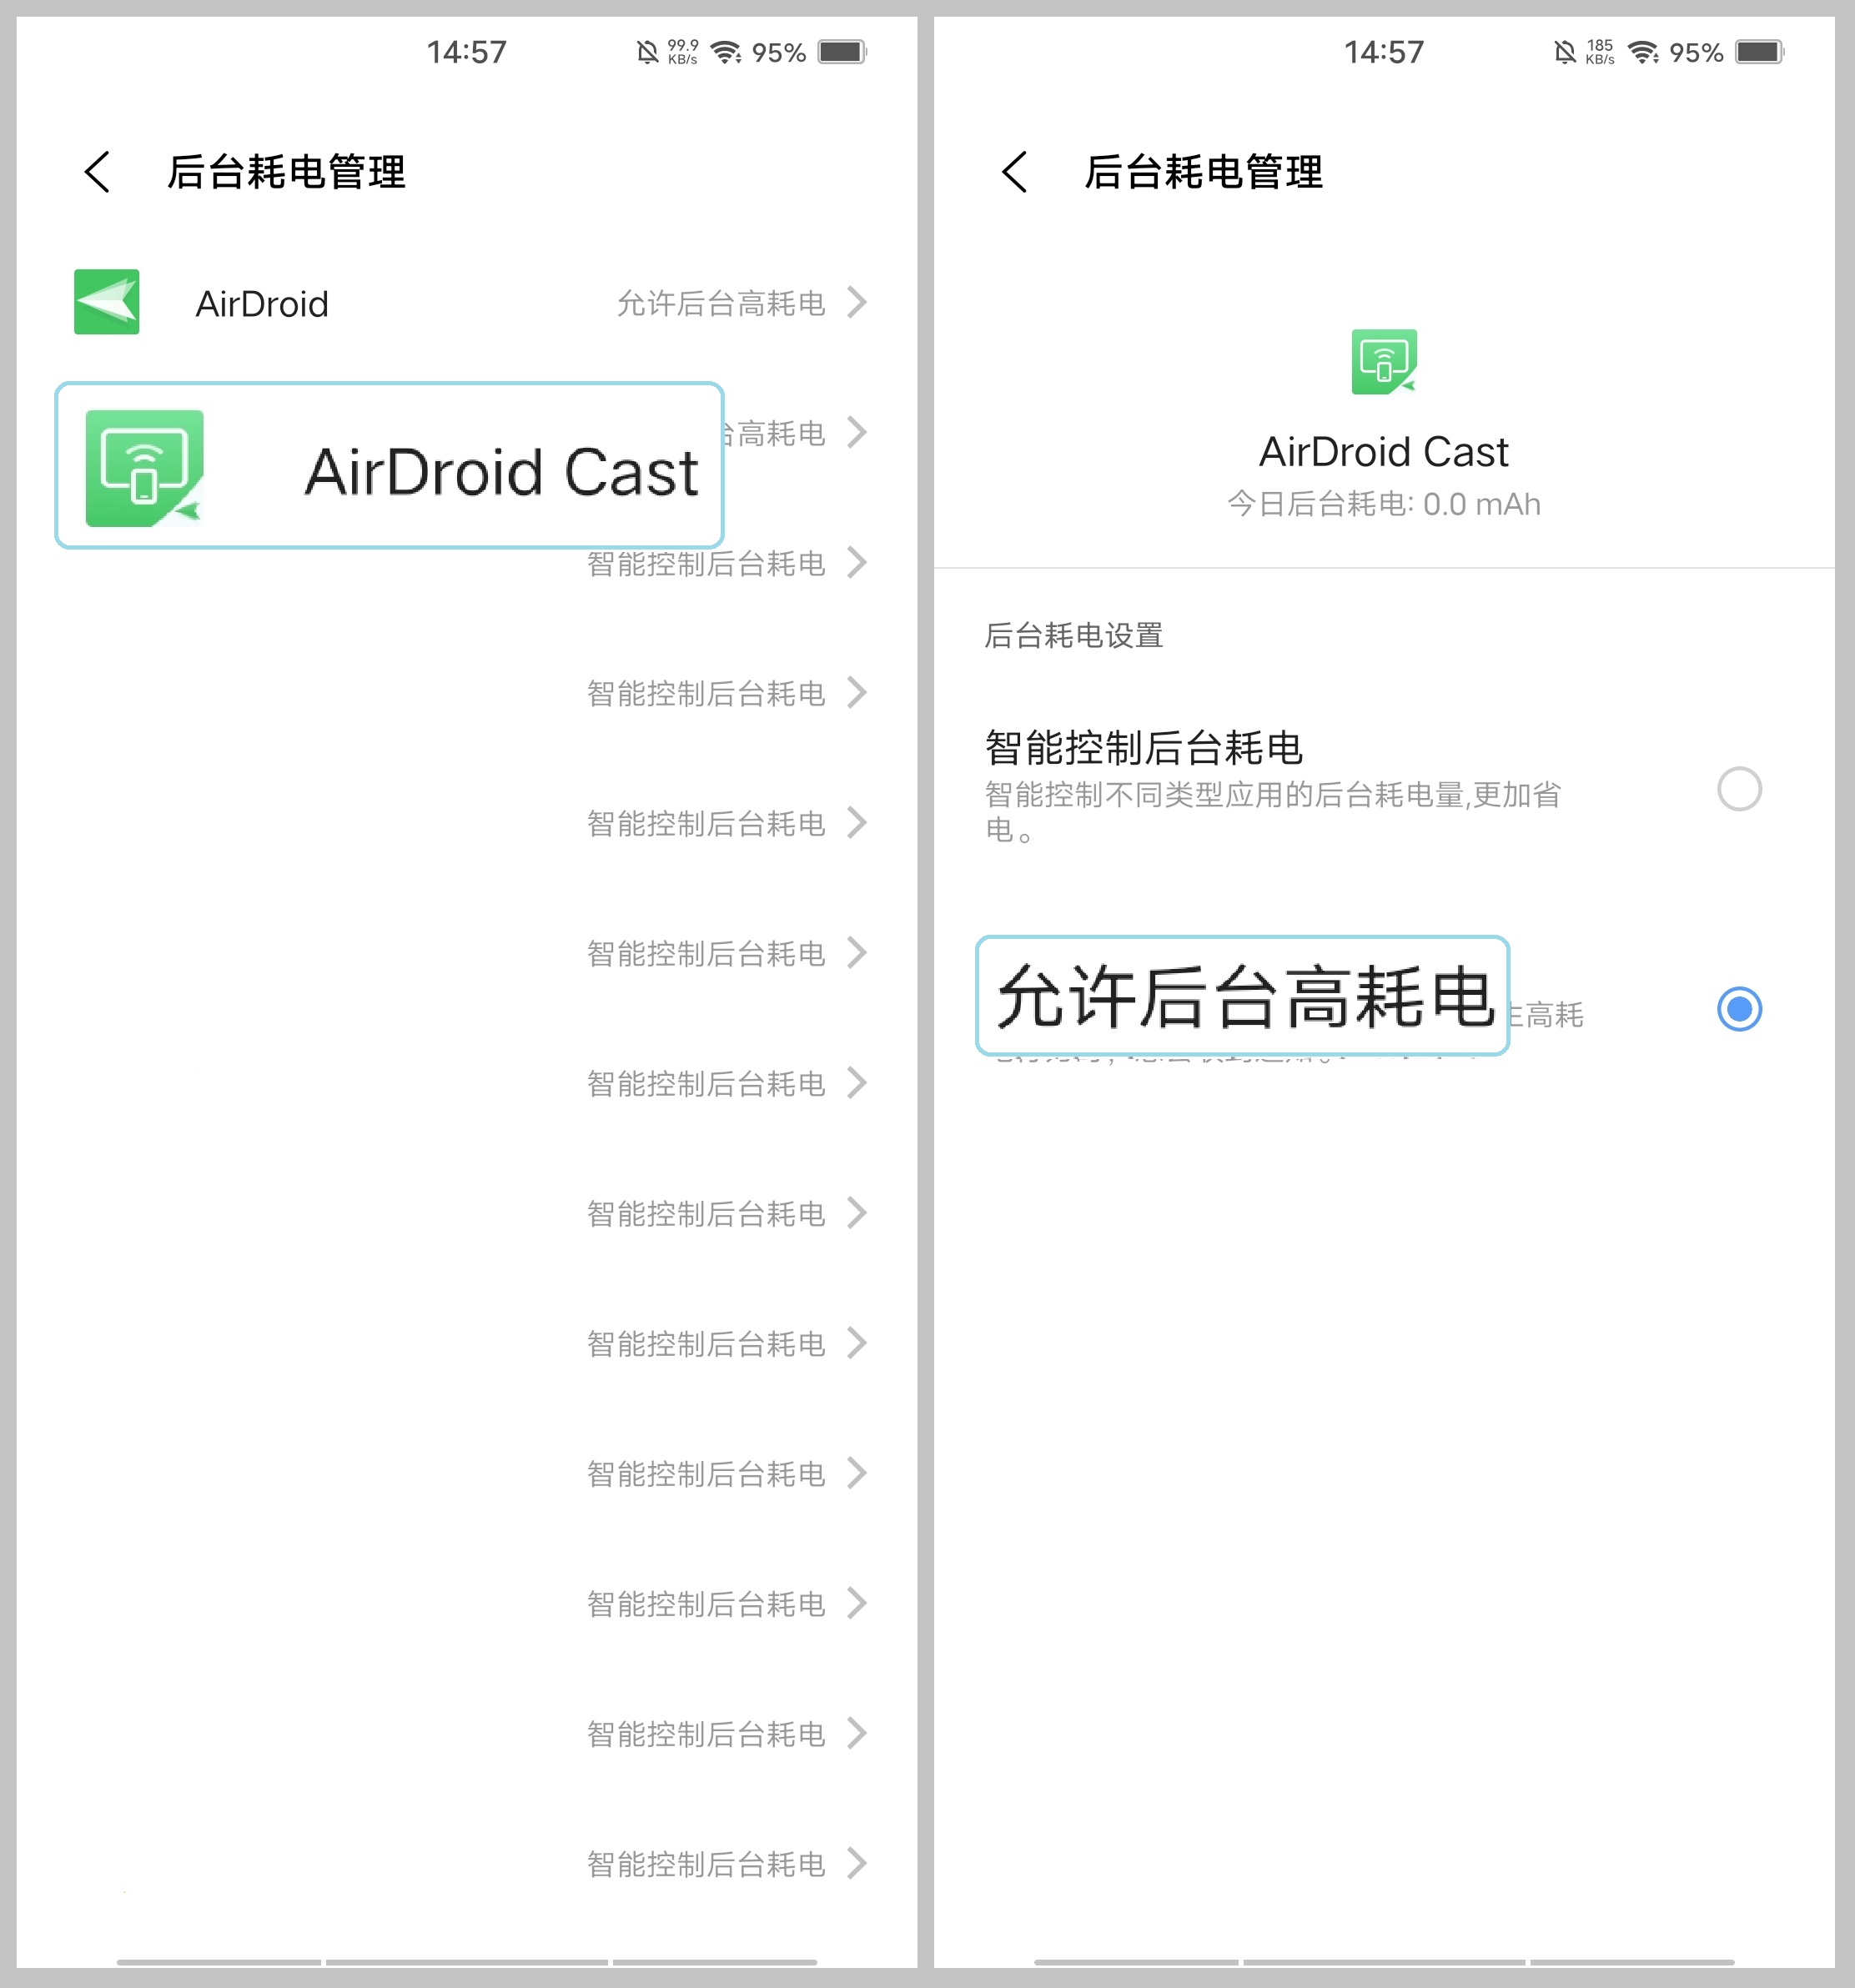Expand the AirDroid Cast row chevron
Viewport: 1855px width, 1988px height.
click(x=857, y=432)
